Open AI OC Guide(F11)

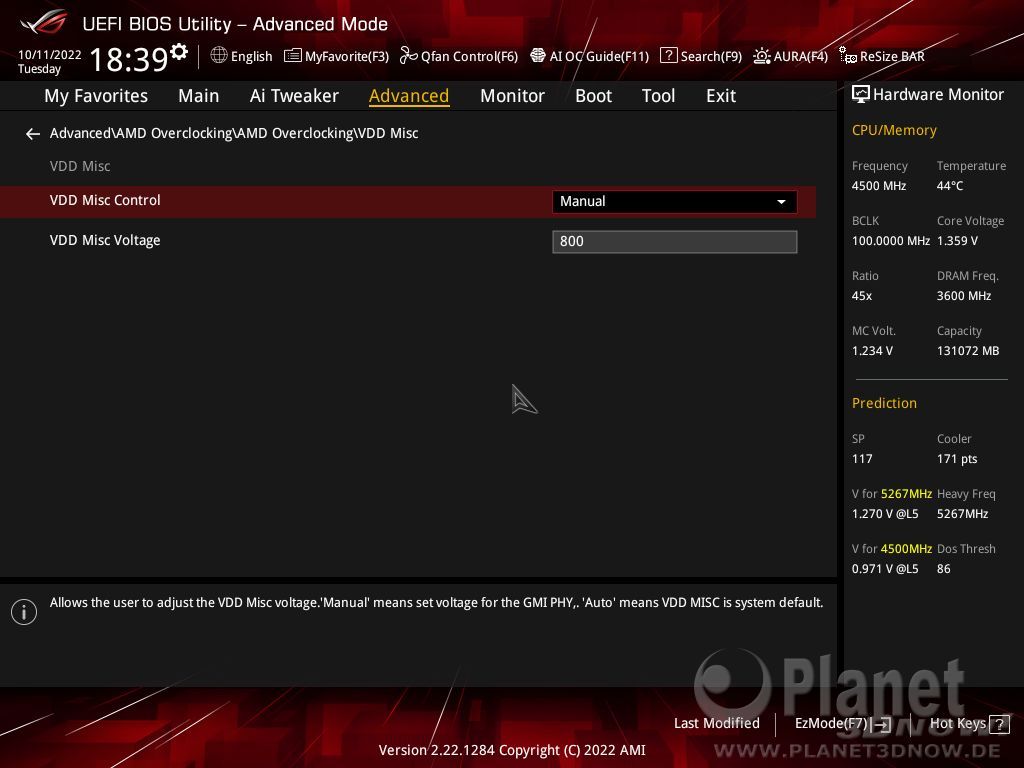(590, 56)
